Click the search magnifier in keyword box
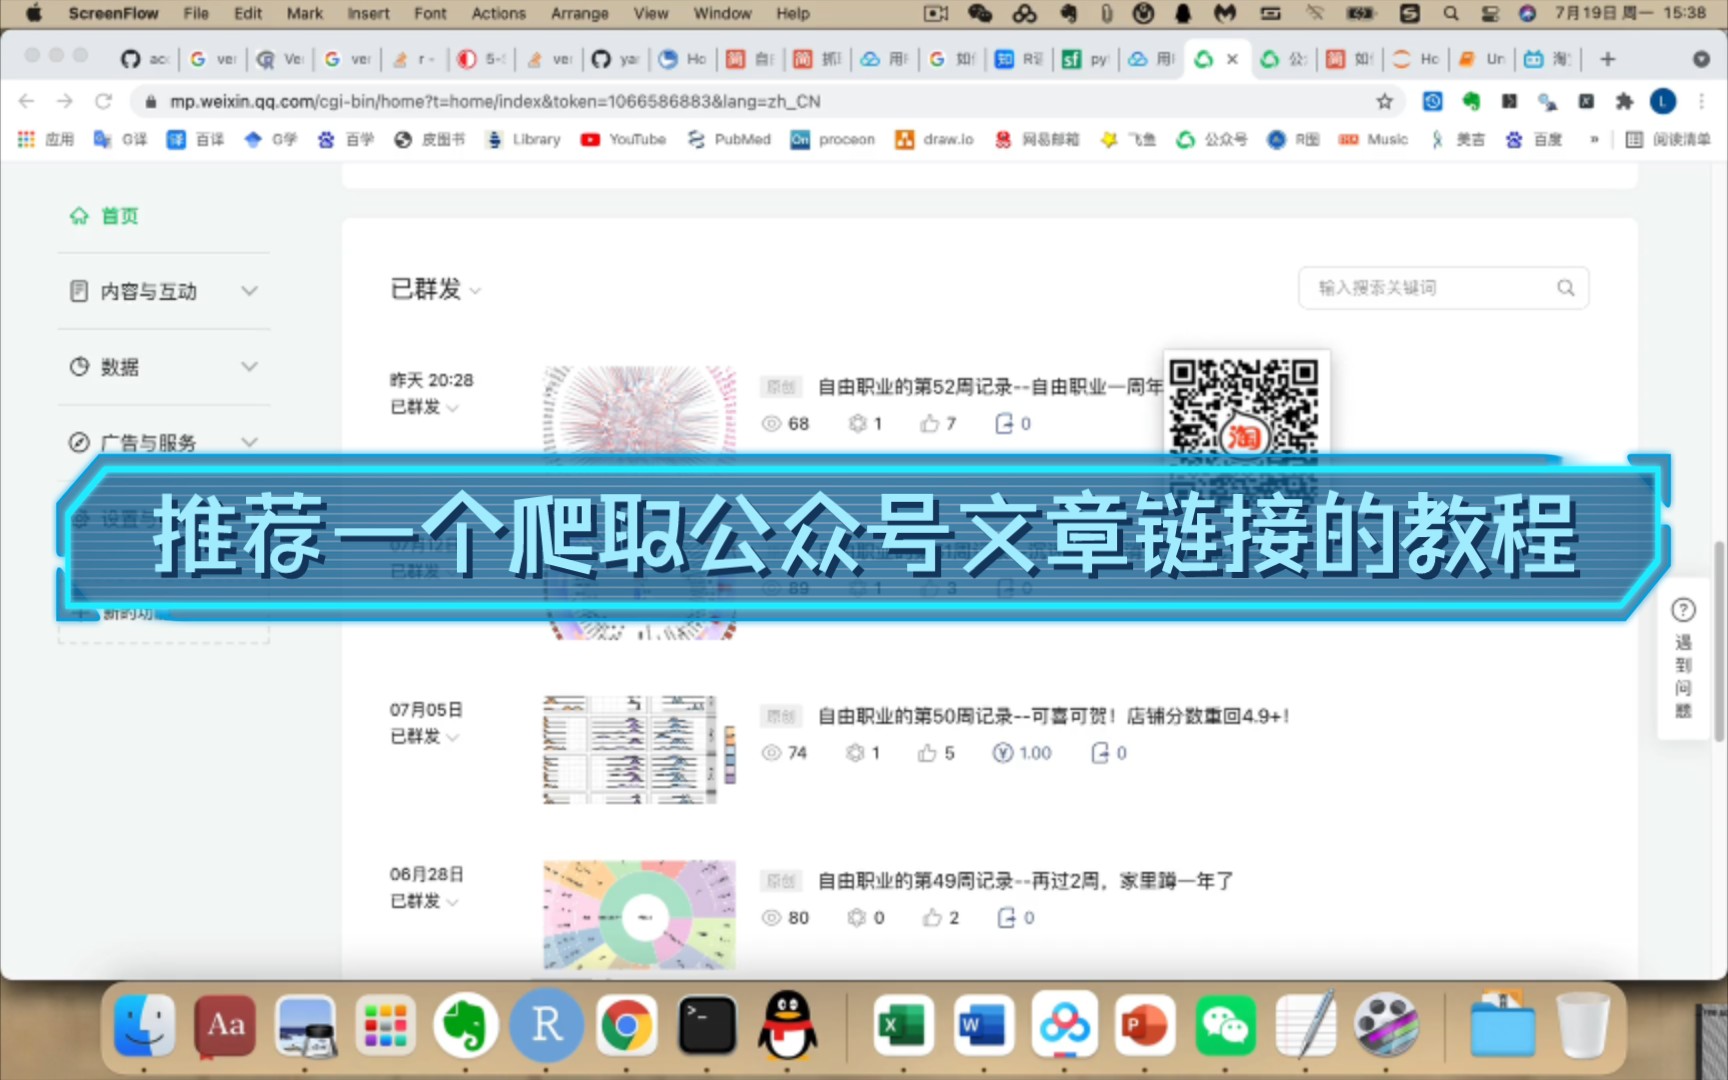This screenshot has height=1080, width=1728. tap(1565, 288)
